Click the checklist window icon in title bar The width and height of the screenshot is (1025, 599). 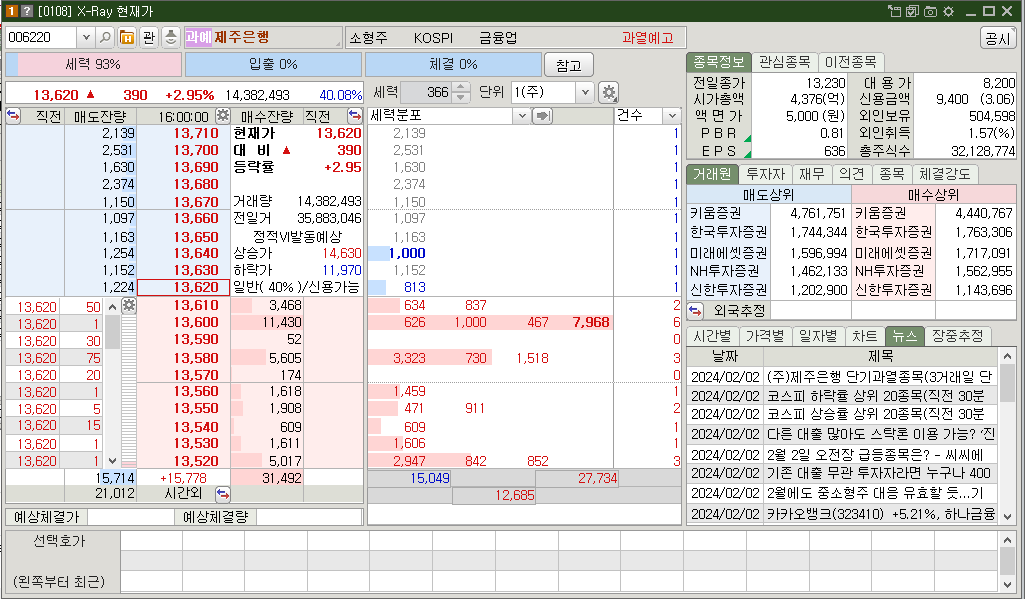[x=912, y=11]
